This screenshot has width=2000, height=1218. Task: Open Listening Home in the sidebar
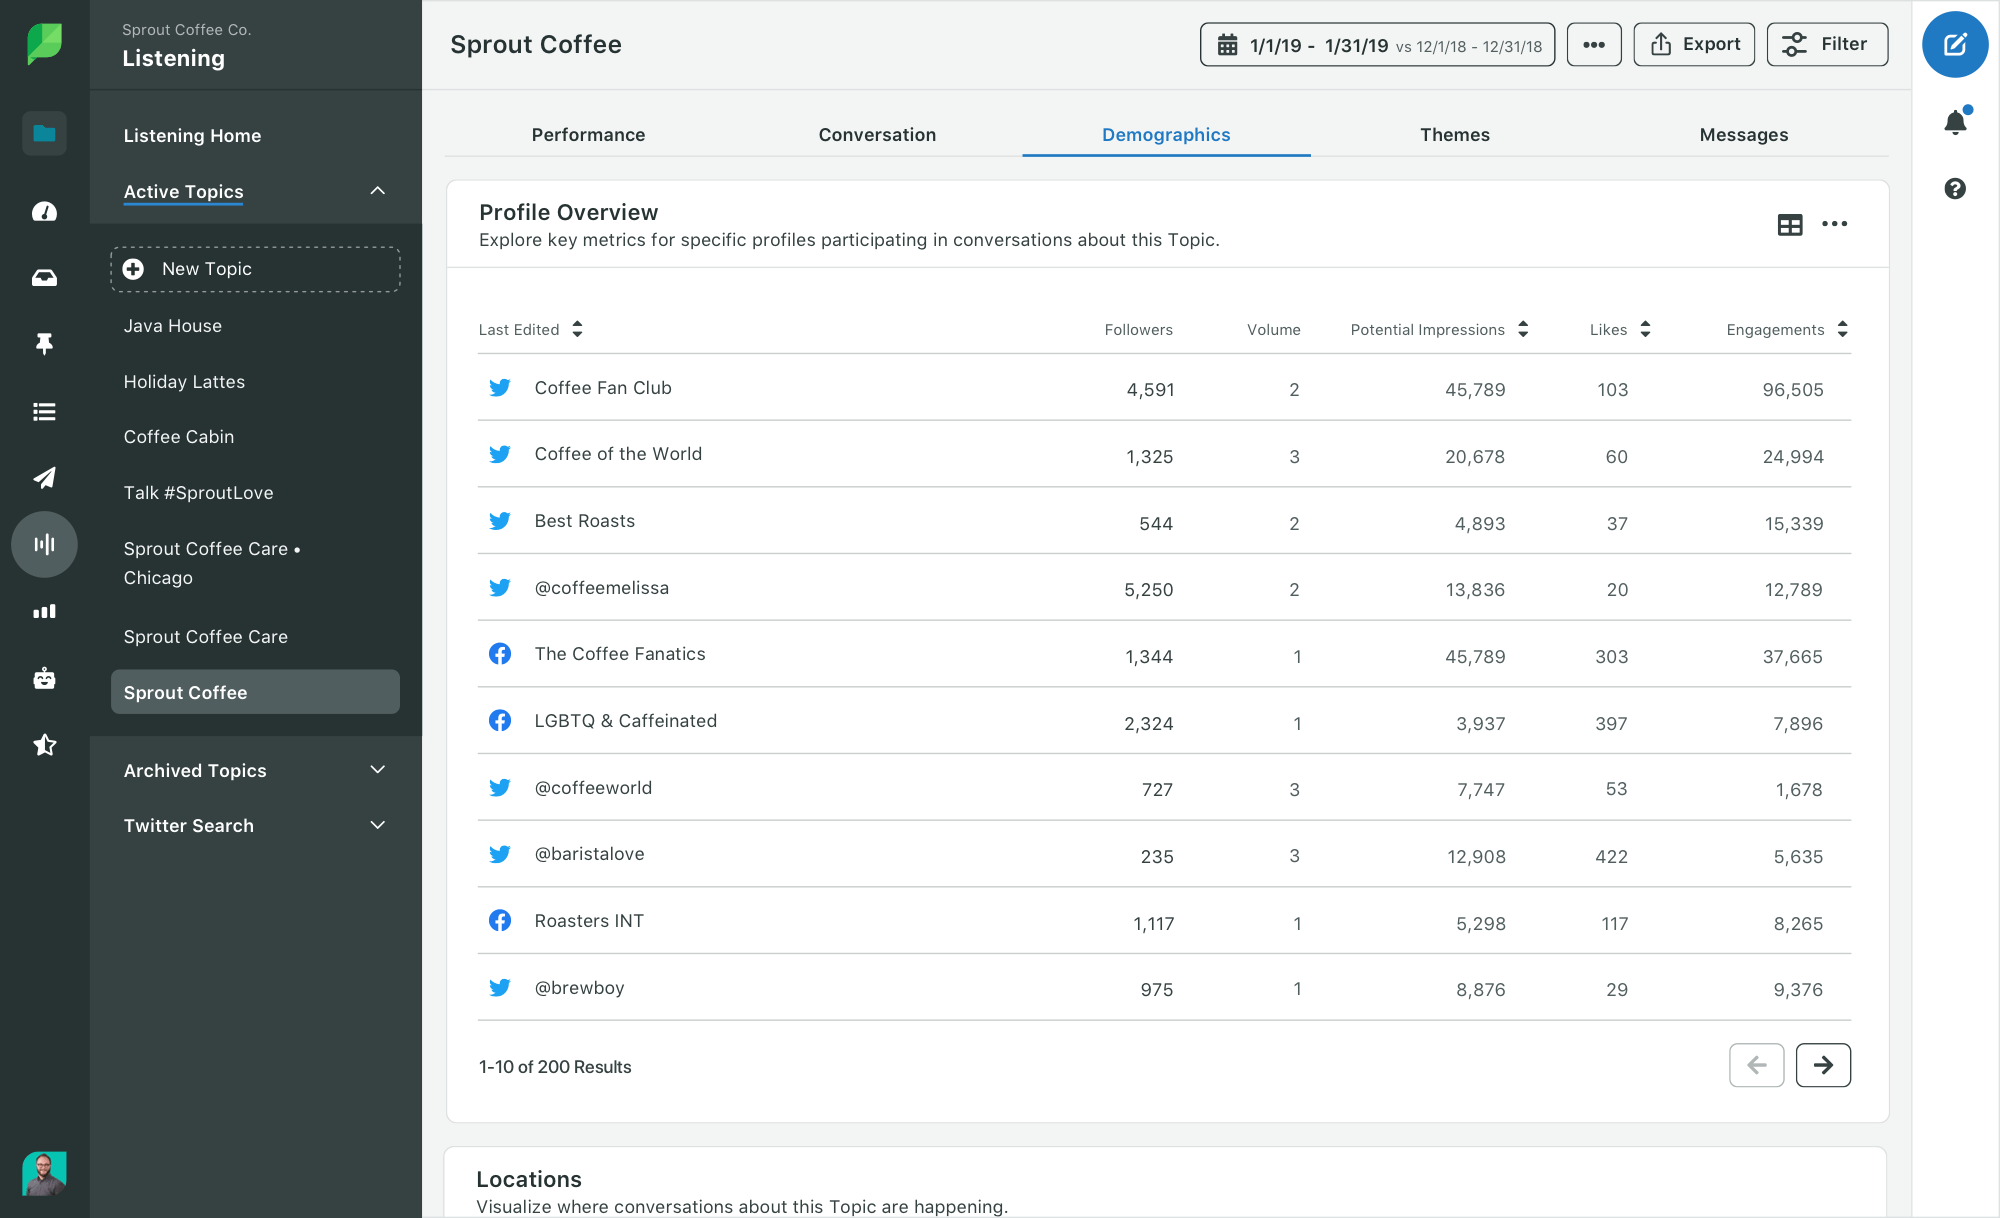(x=192, y=135)
